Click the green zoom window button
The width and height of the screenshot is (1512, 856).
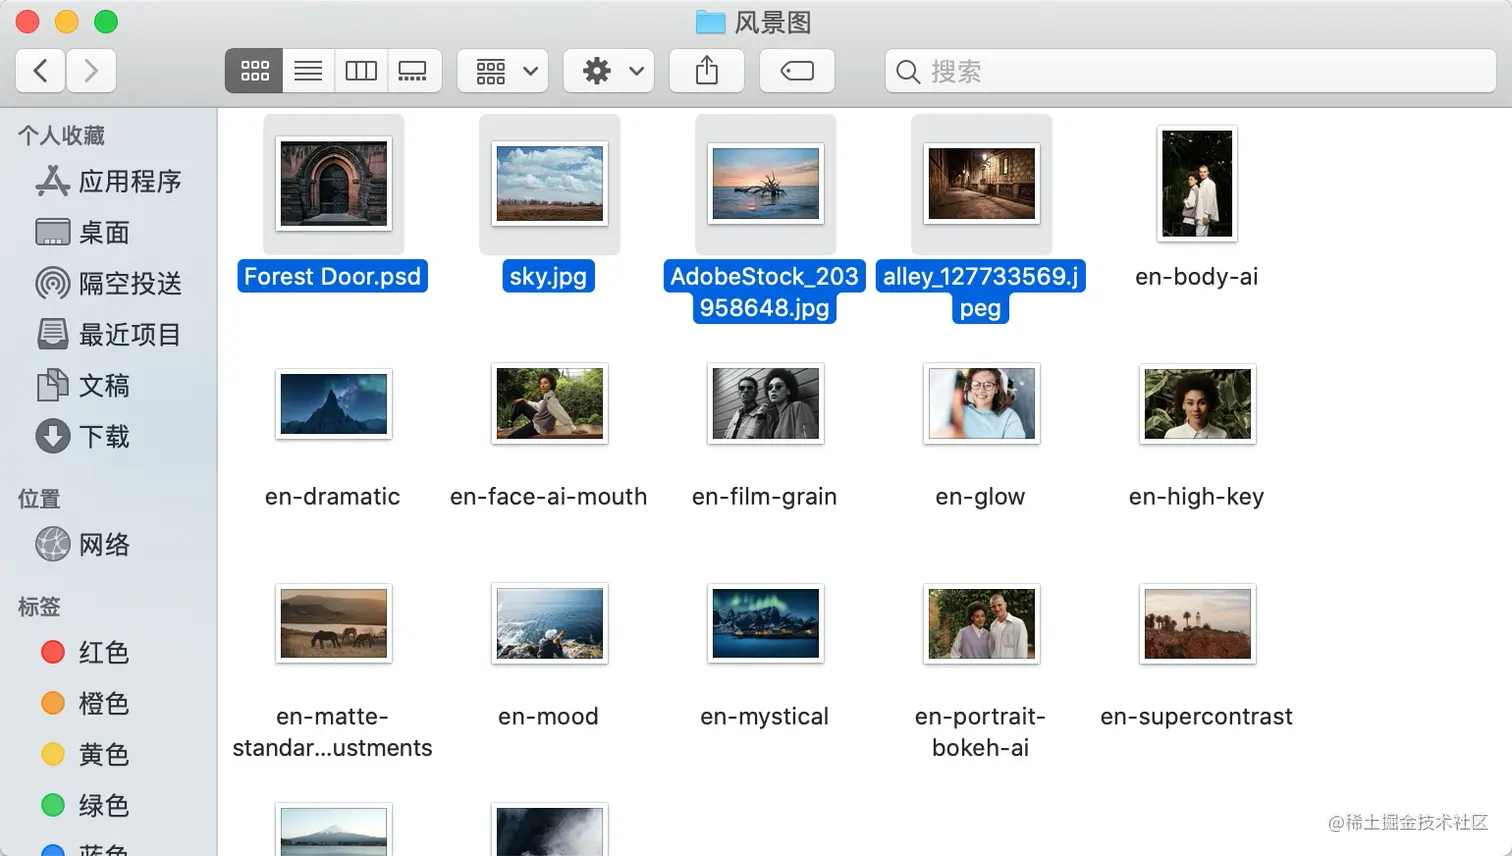pyautogui.click(x=106, y=22)
